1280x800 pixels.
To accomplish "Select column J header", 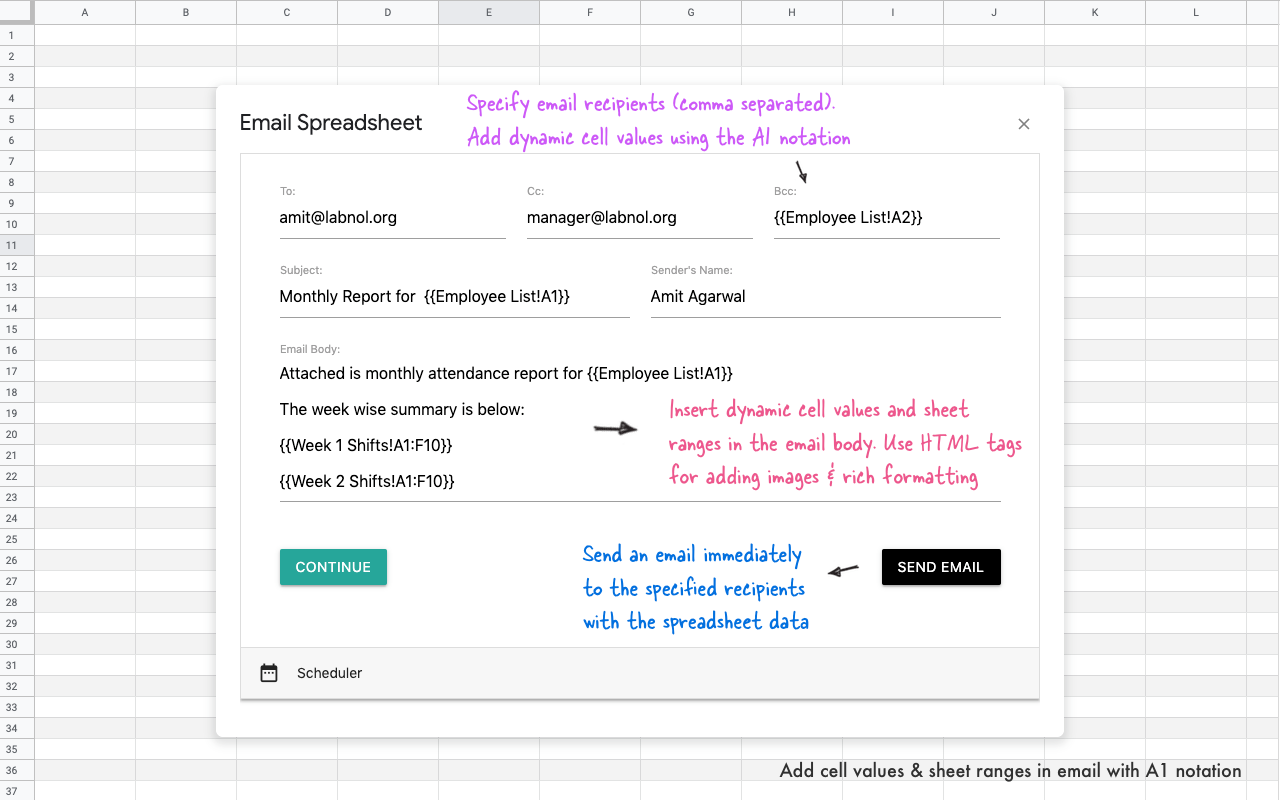I will 994,12.
